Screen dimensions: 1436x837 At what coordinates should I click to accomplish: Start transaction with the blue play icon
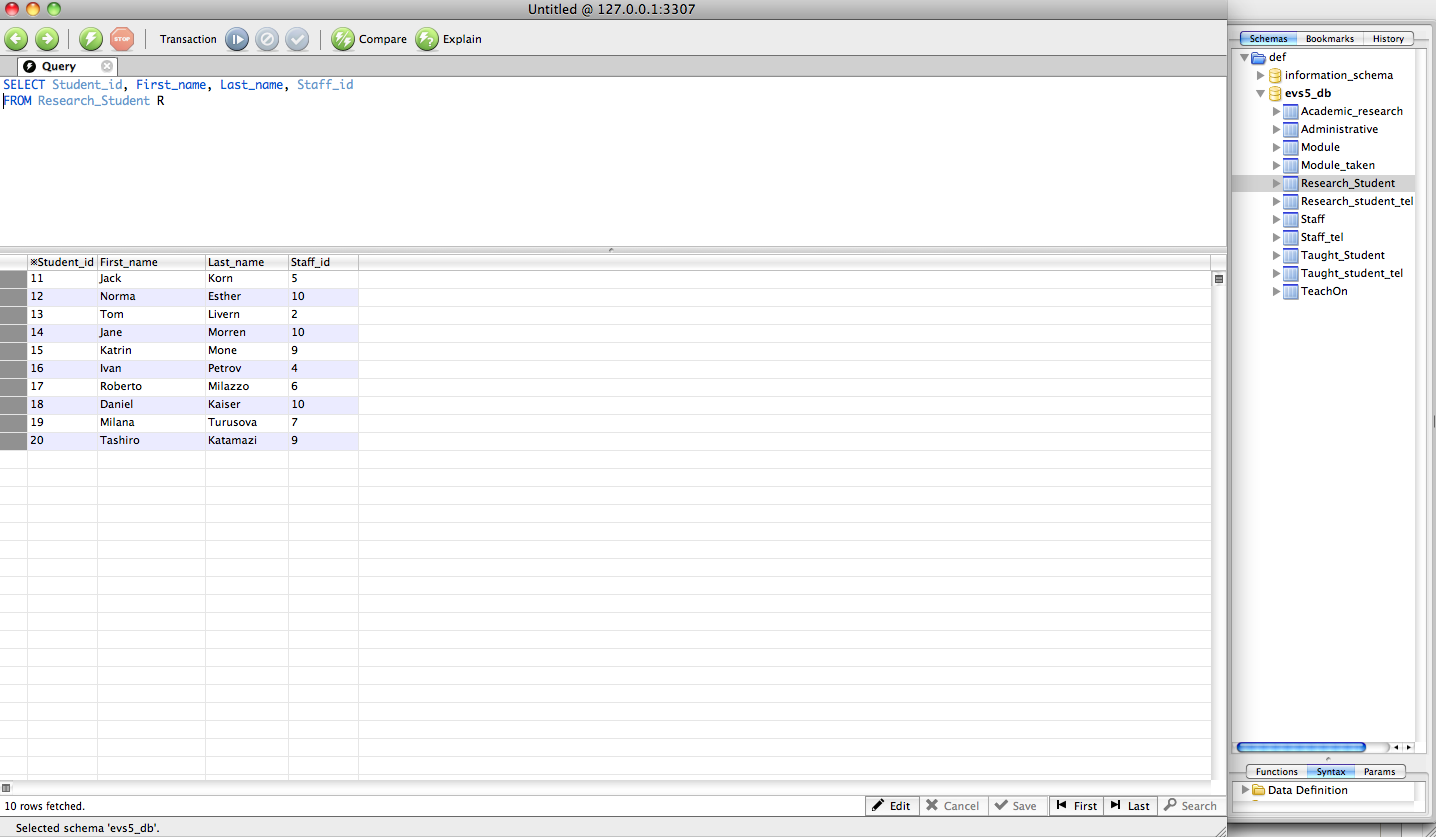coord(237,39)
